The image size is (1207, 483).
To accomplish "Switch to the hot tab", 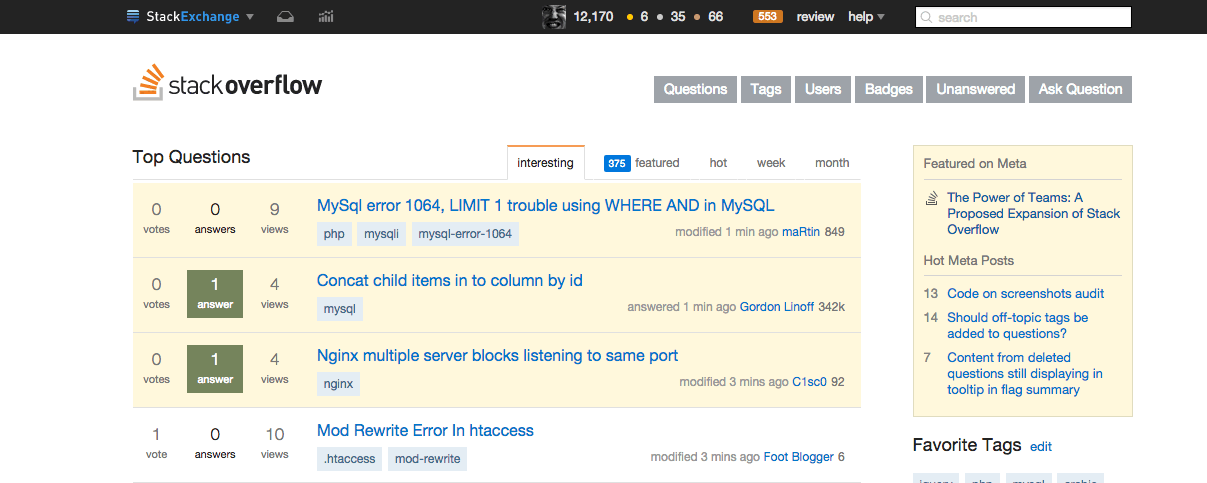I will (x=718, y=163).
